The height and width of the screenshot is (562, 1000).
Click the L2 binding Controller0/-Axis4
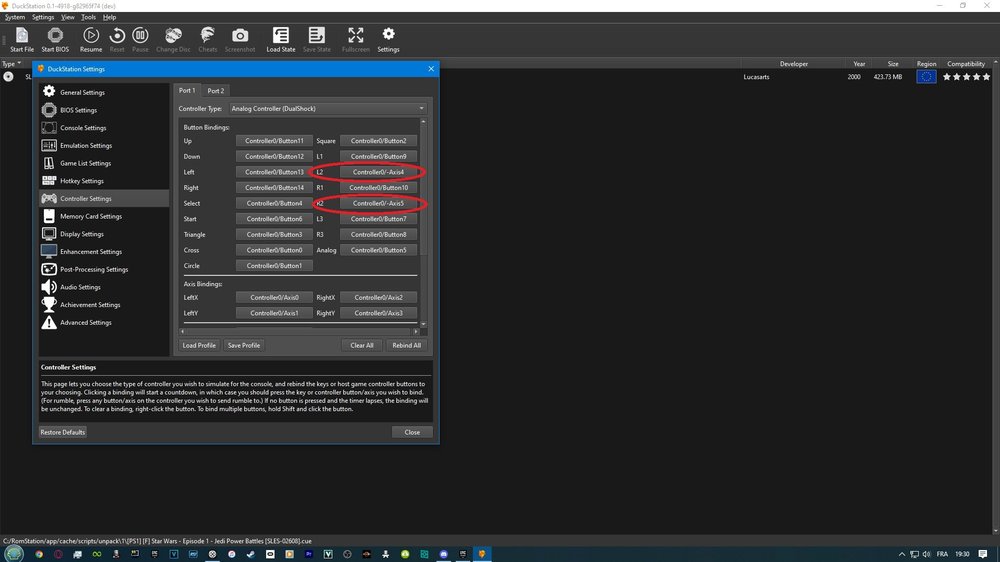coord(378,172)
